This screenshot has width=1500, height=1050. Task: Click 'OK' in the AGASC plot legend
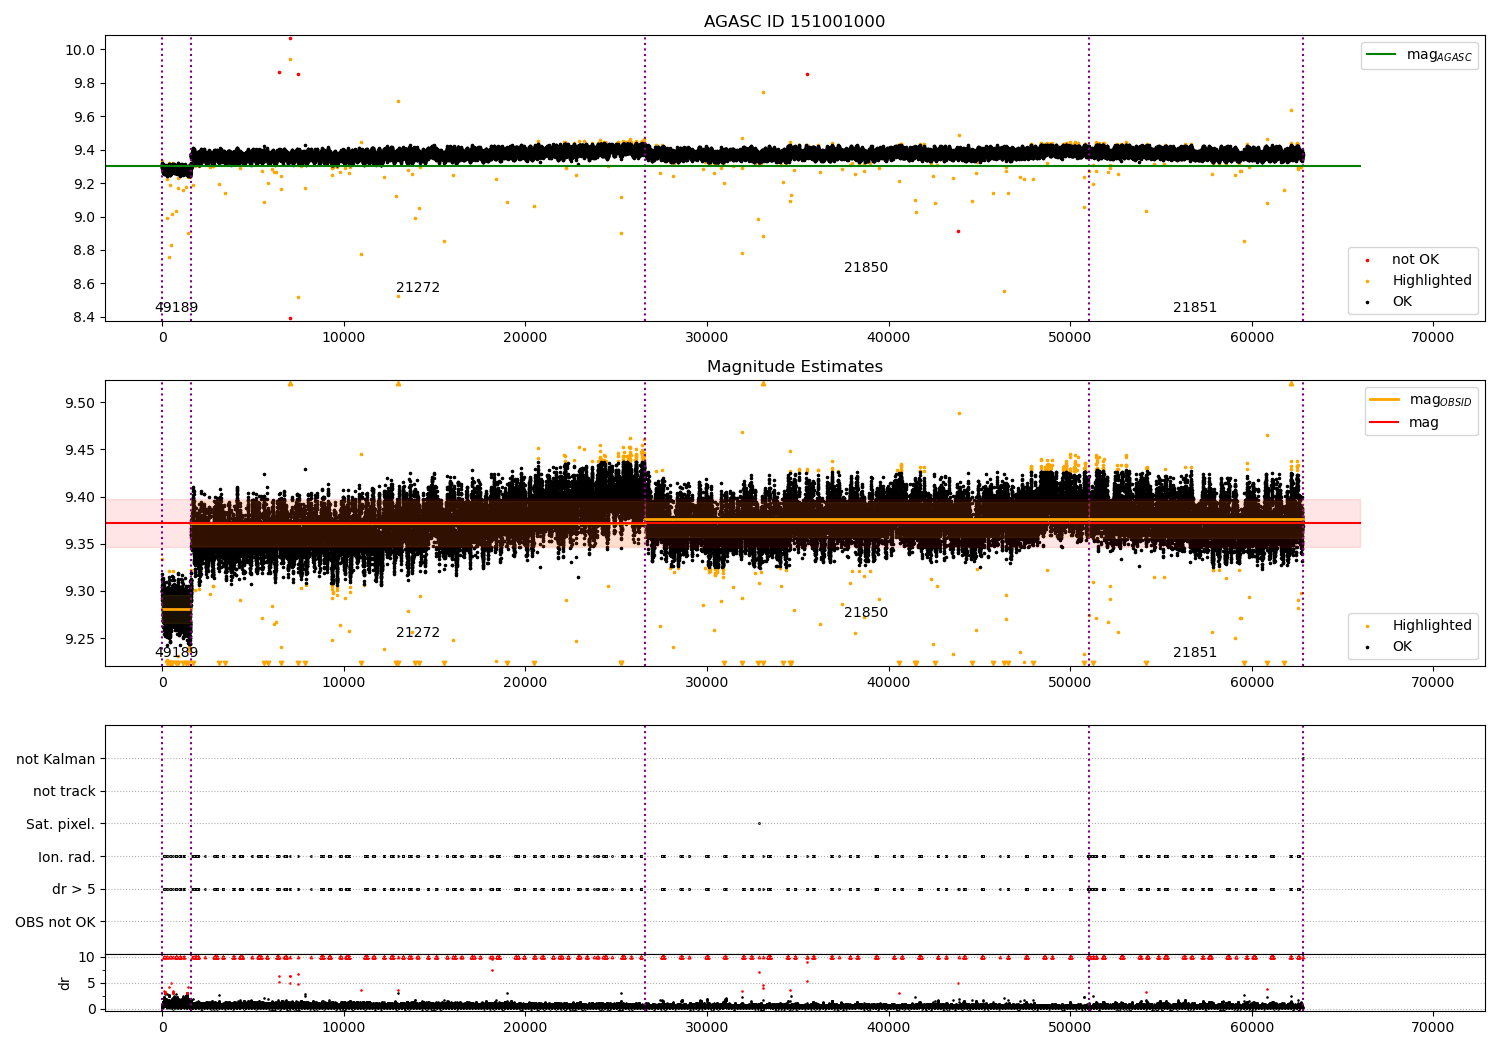pos(1402,302)
